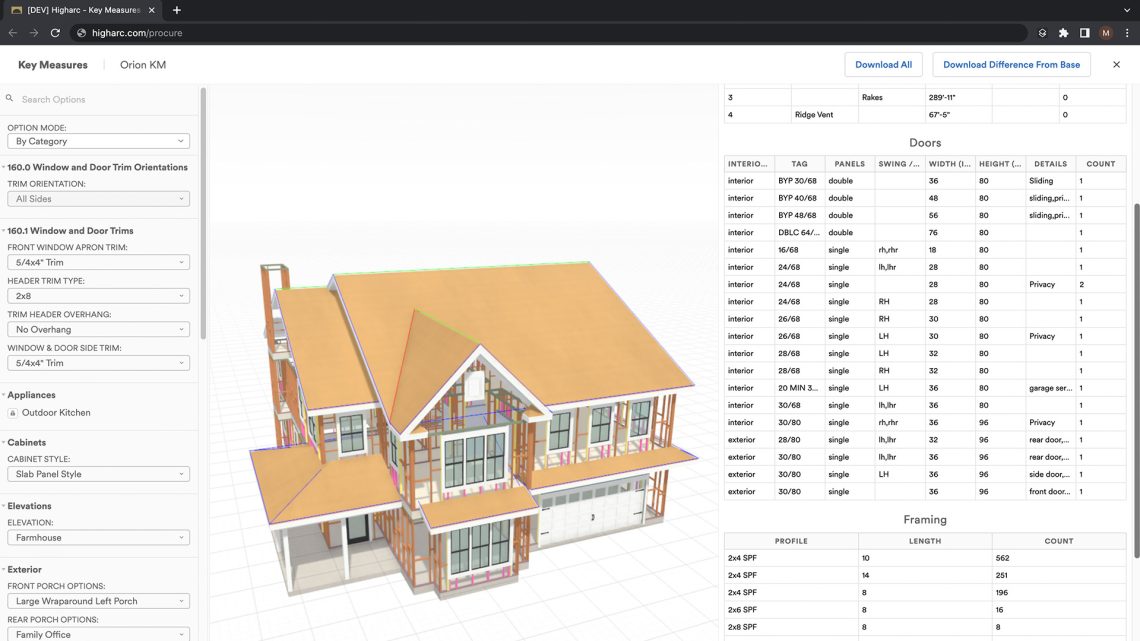Open the Header Trim Type dropdown
Viewport: 1140px width, 641px height.
coord(97,296)
